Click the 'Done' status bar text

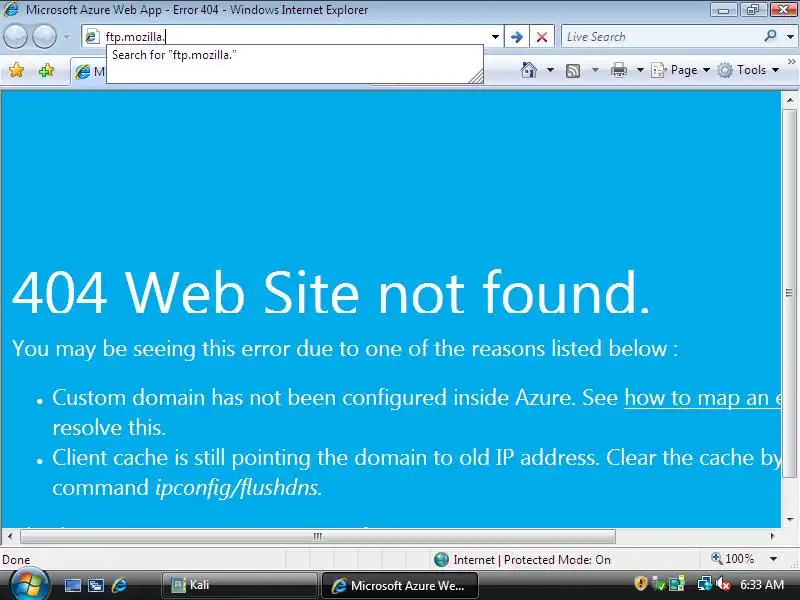[16, 560]
